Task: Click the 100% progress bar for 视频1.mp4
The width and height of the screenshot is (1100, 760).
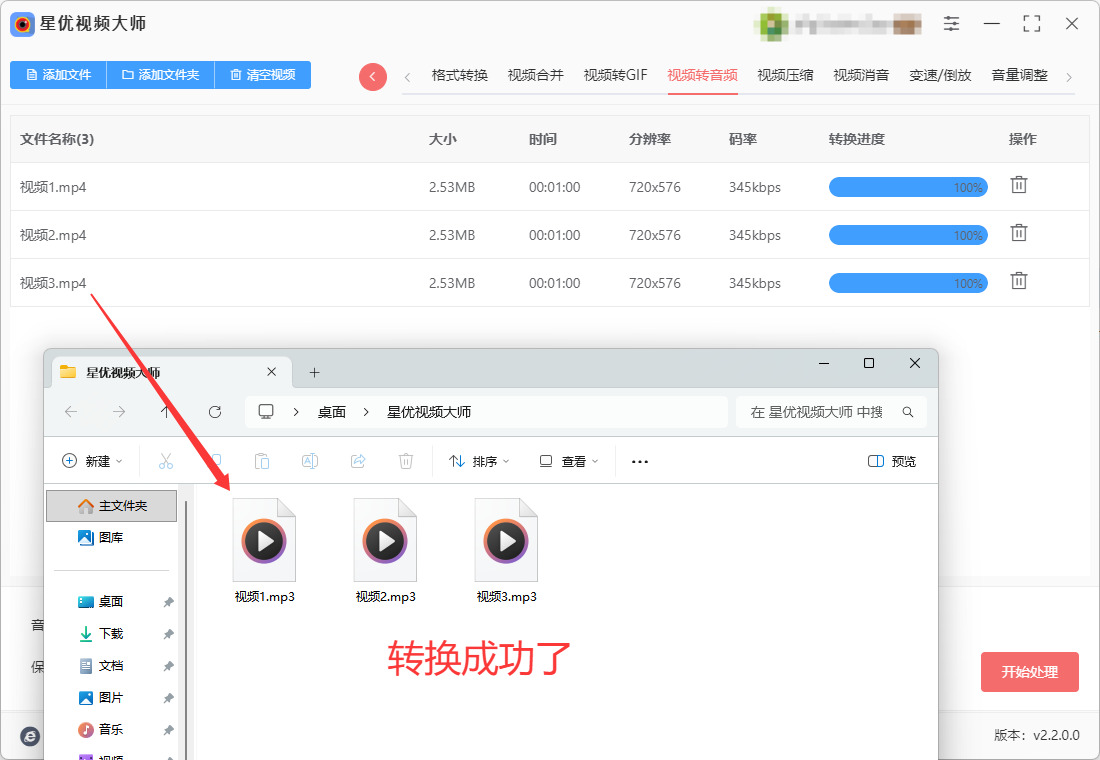Action: [x=908, y=187]
